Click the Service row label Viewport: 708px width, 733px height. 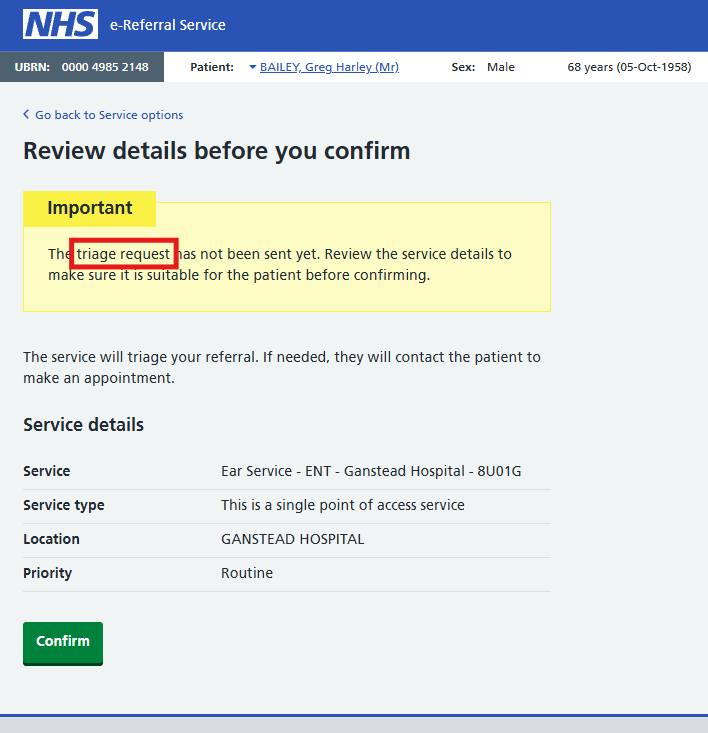[47, 471]
